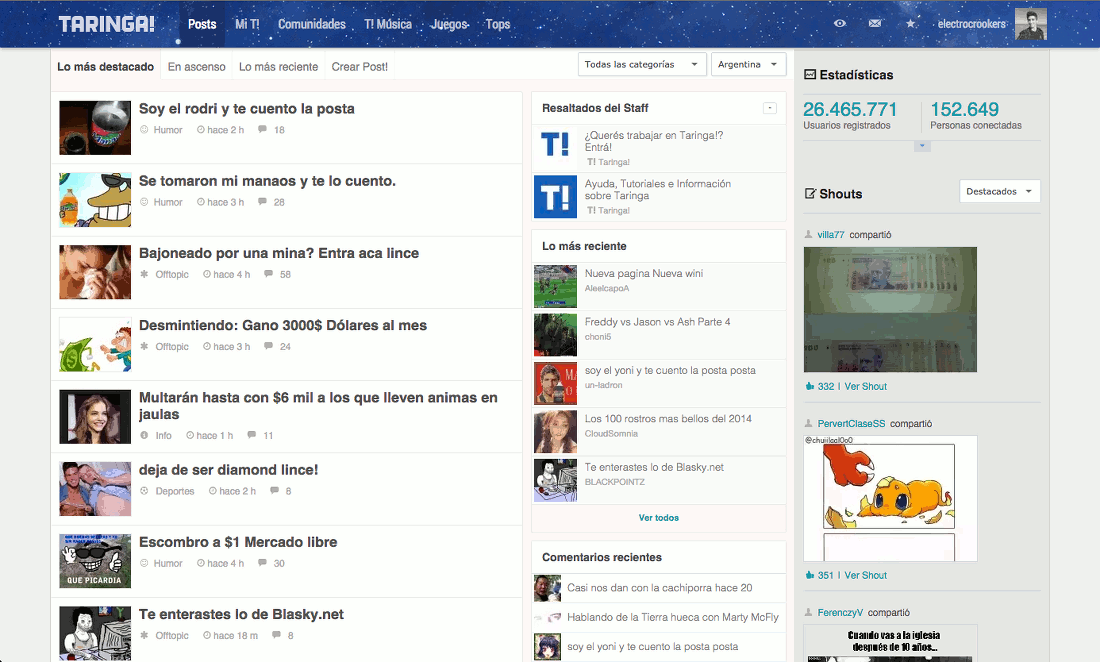Click comment bubble icon showing 18

[262, 129]
